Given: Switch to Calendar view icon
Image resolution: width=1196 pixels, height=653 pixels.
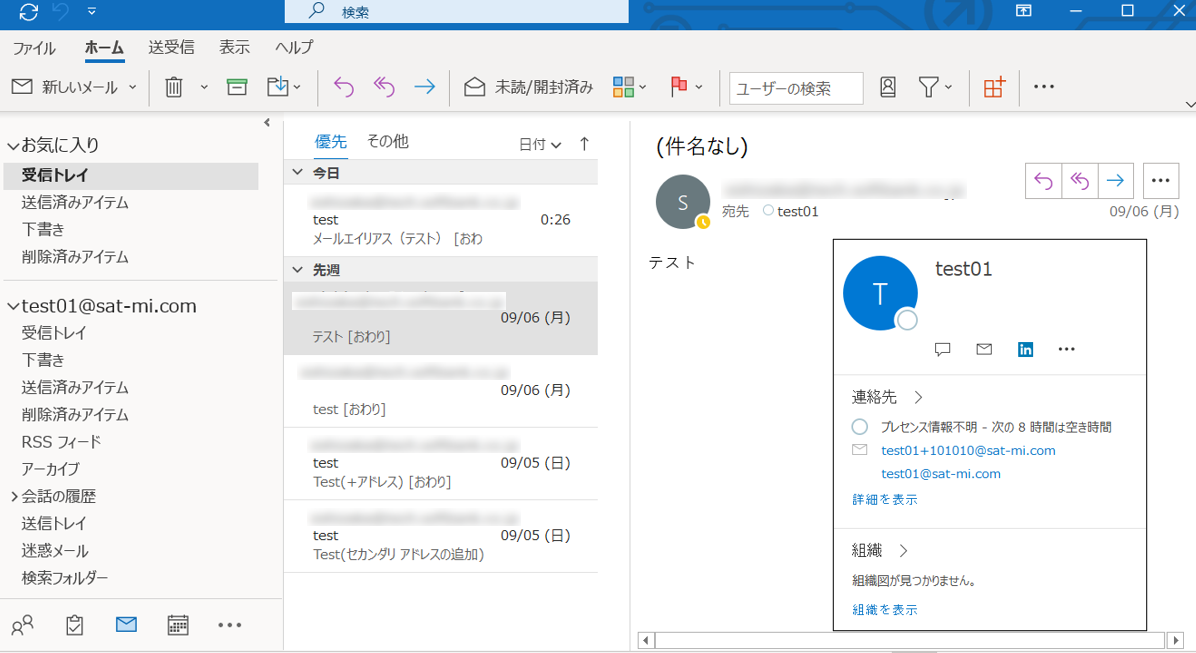Looking at the screenshot, I should click(178, 625).
